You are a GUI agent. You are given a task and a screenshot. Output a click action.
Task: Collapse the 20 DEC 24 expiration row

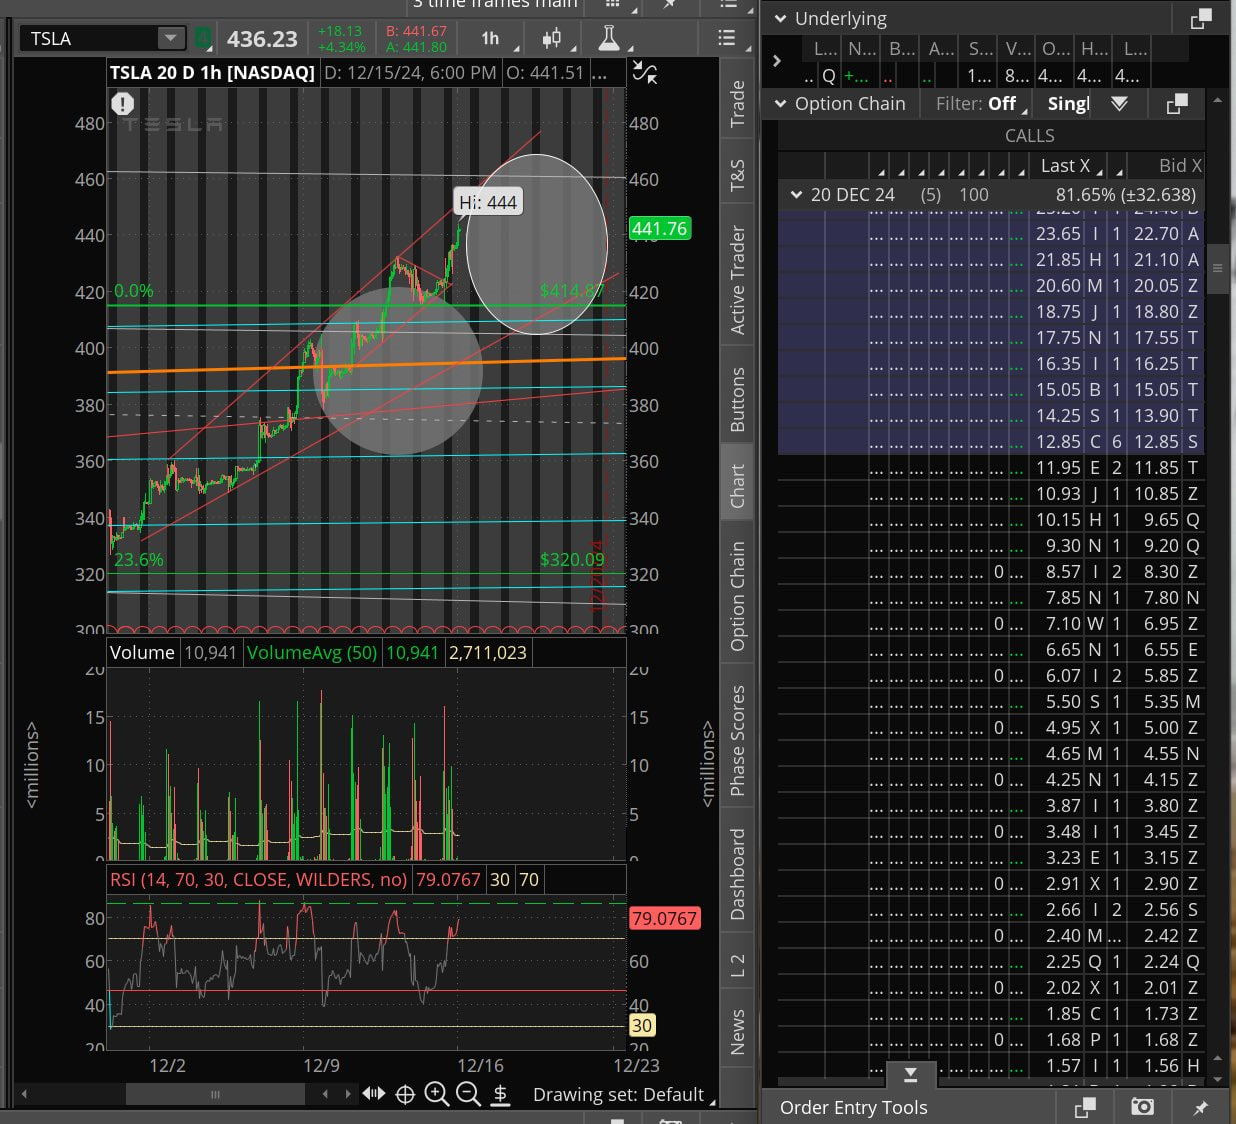[x=796, y=195]
